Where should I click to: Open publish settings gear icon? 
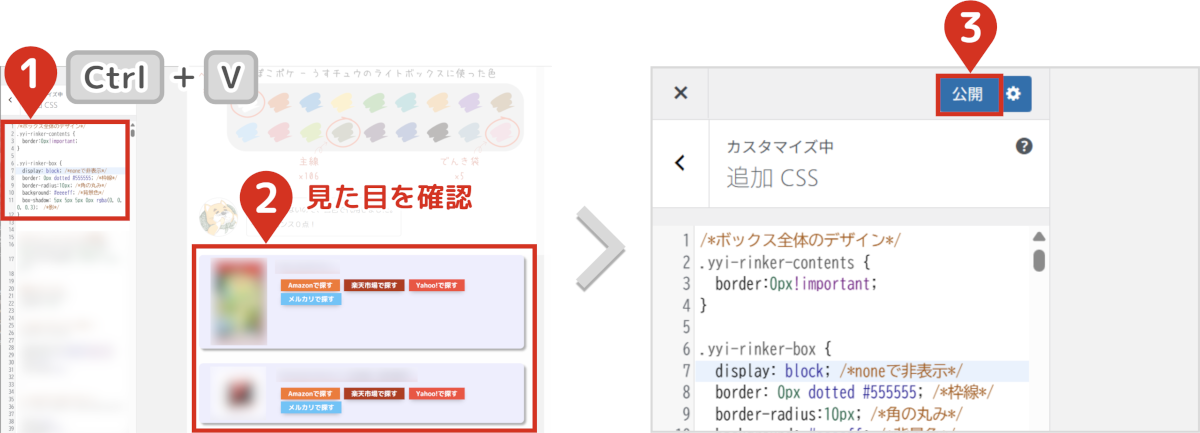click(1015, 94)
